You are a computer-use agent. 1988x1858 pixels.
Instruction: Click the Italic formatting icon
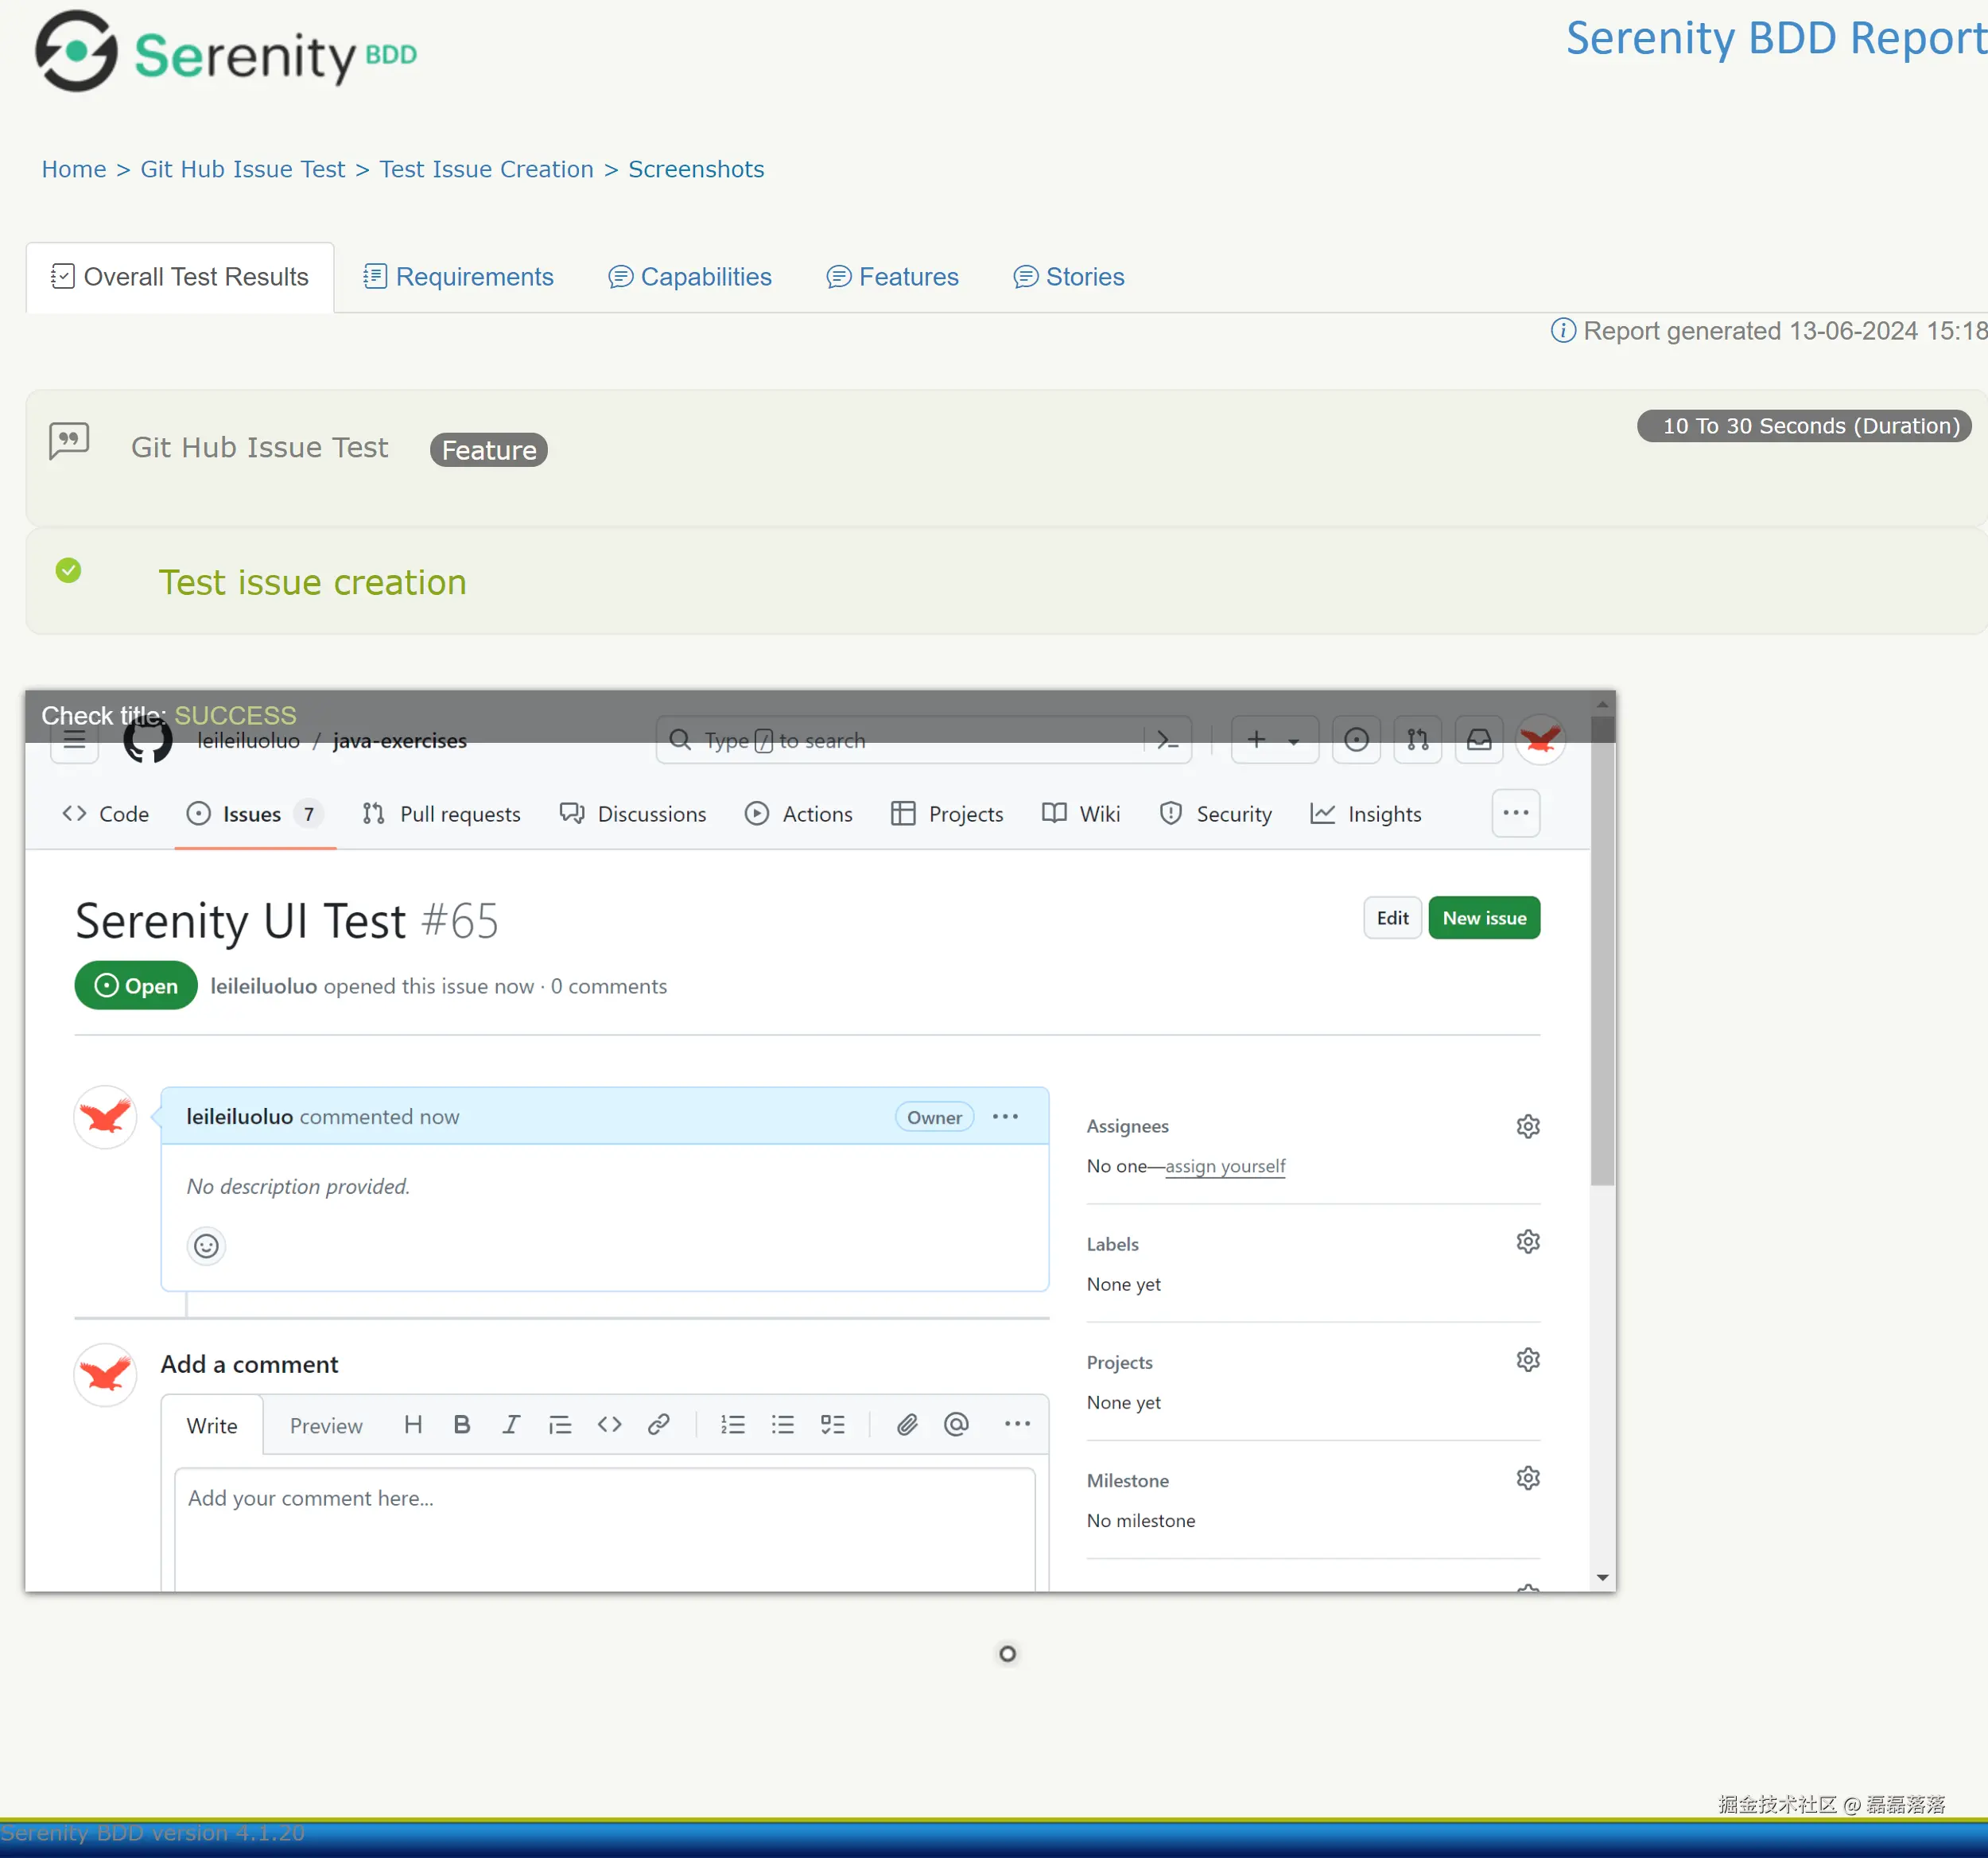tap(511, 1424)
